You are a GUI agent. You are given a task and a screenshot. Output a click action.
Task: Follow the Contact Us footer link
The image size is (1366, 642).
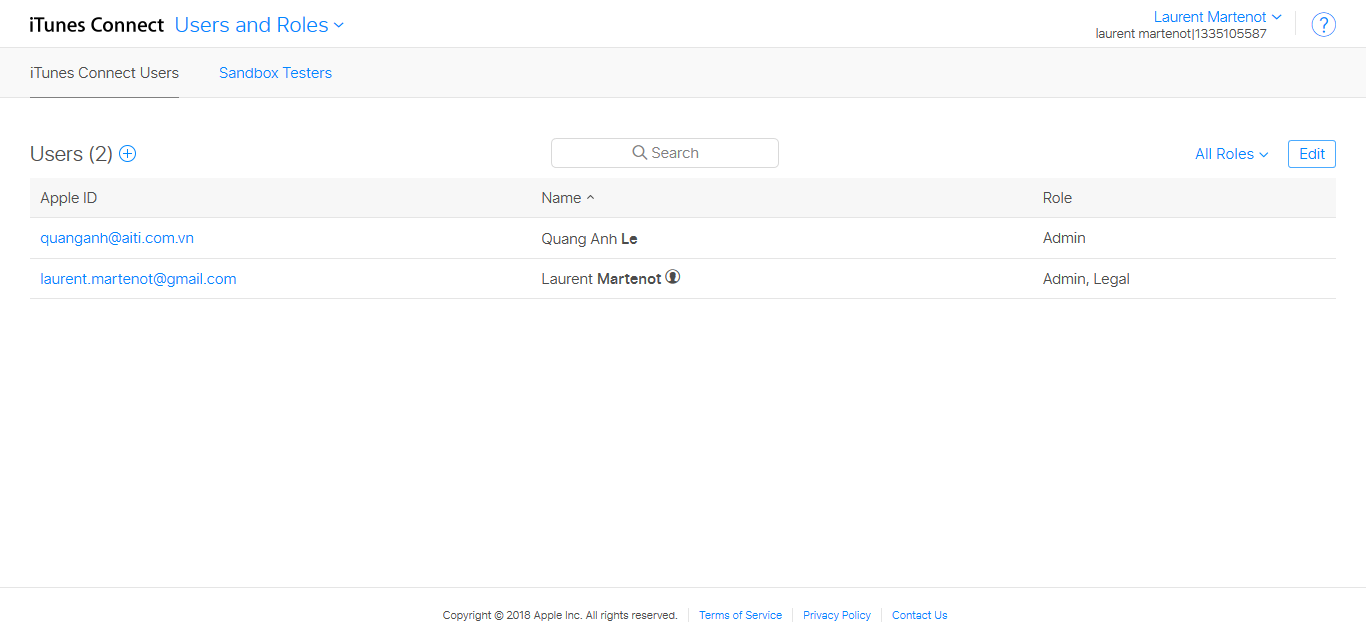click(x=919, y=615)
